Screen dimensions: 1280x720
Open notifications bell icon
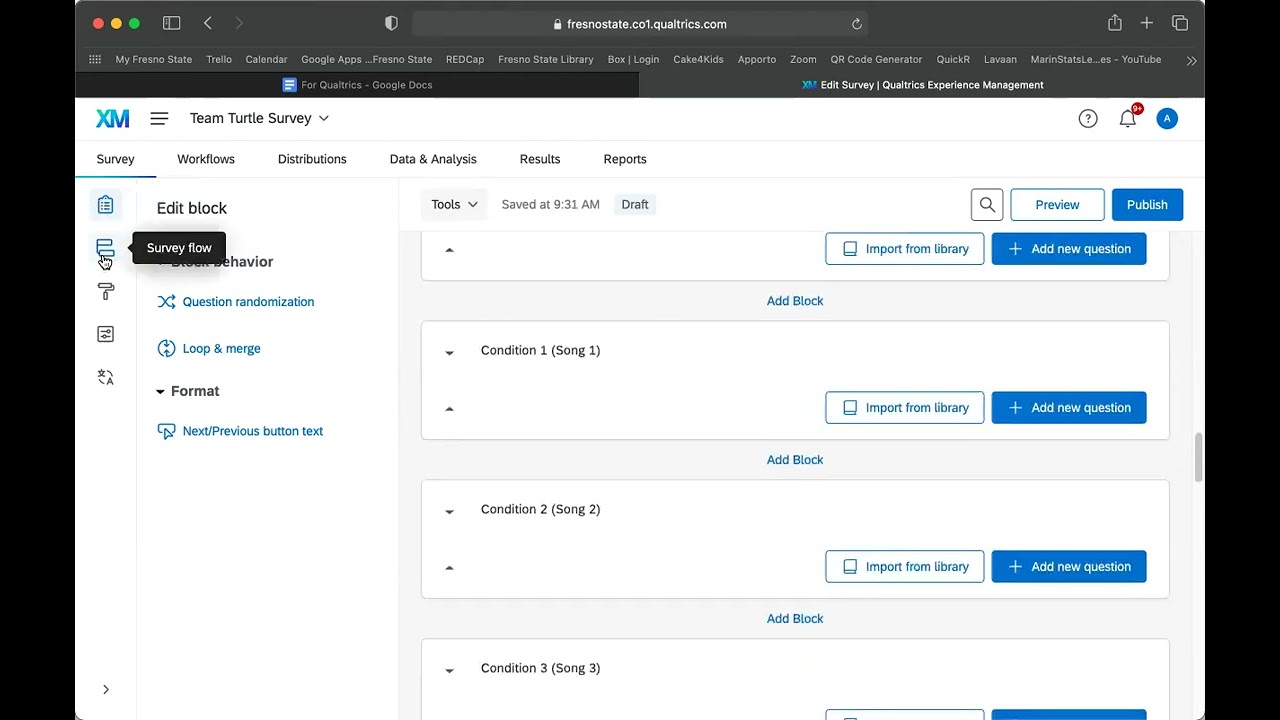tap(1128, 118)
